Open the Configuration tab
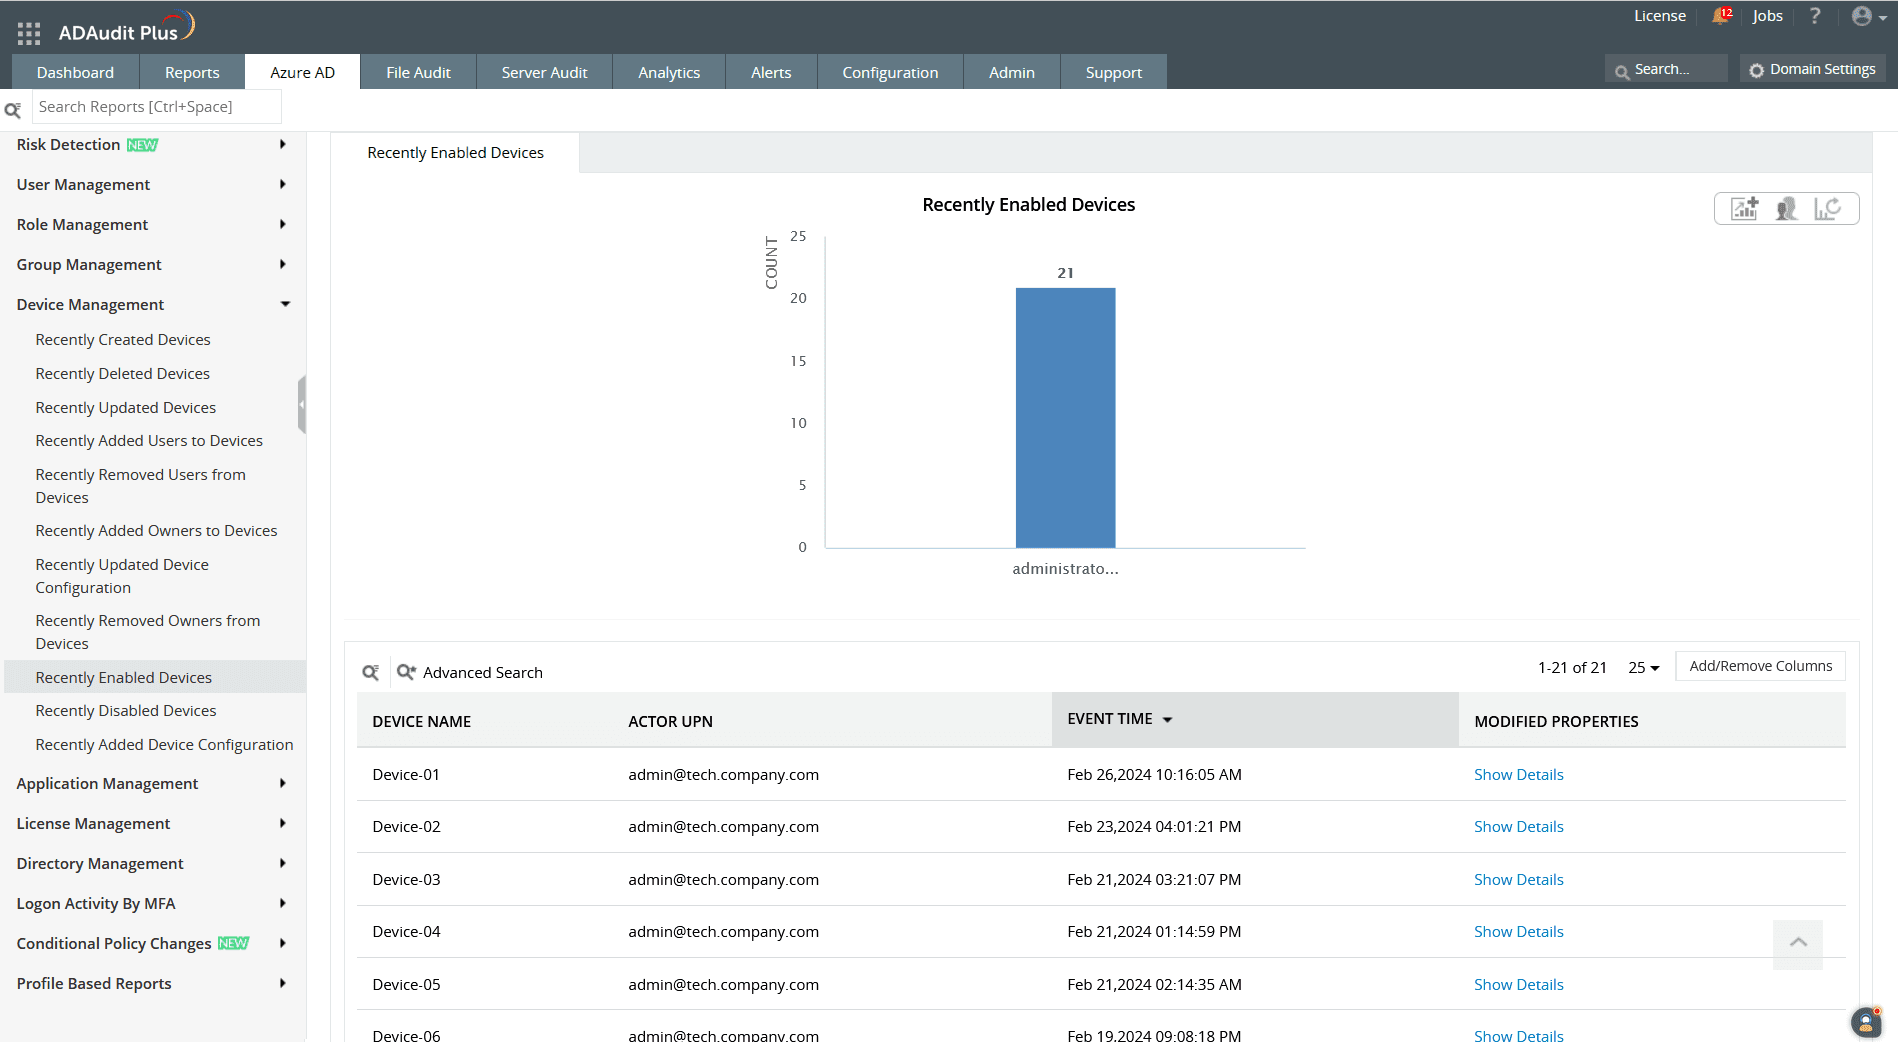 point(890,72)
